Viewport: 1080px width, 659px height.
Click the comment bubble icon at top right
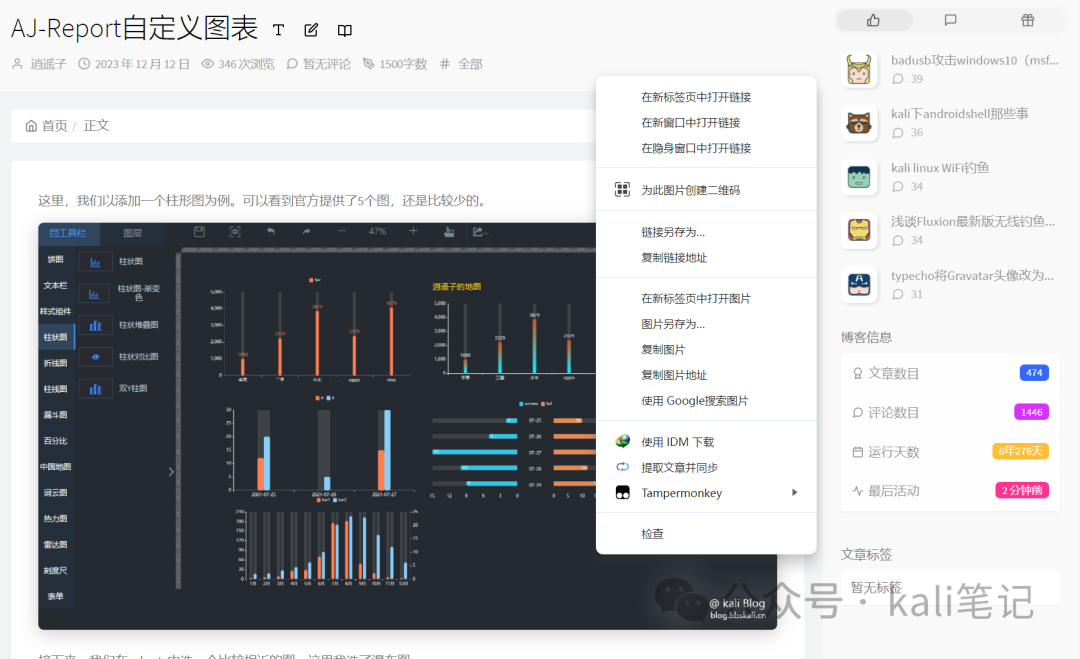[x=950, y=20]
